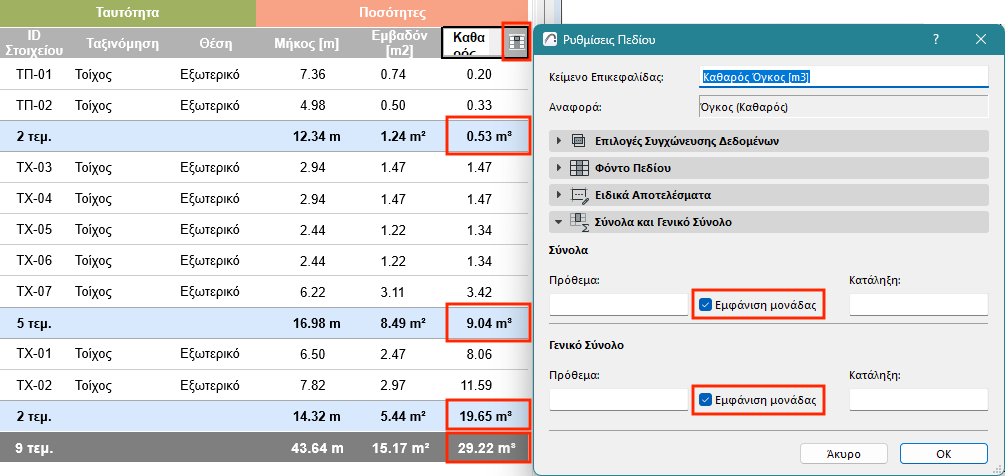This screenshot has width=1005, height=476.
Task: Toggle Εμφάνιση μονάδας checkbox under Σύνολα
Action: [705, 306]
